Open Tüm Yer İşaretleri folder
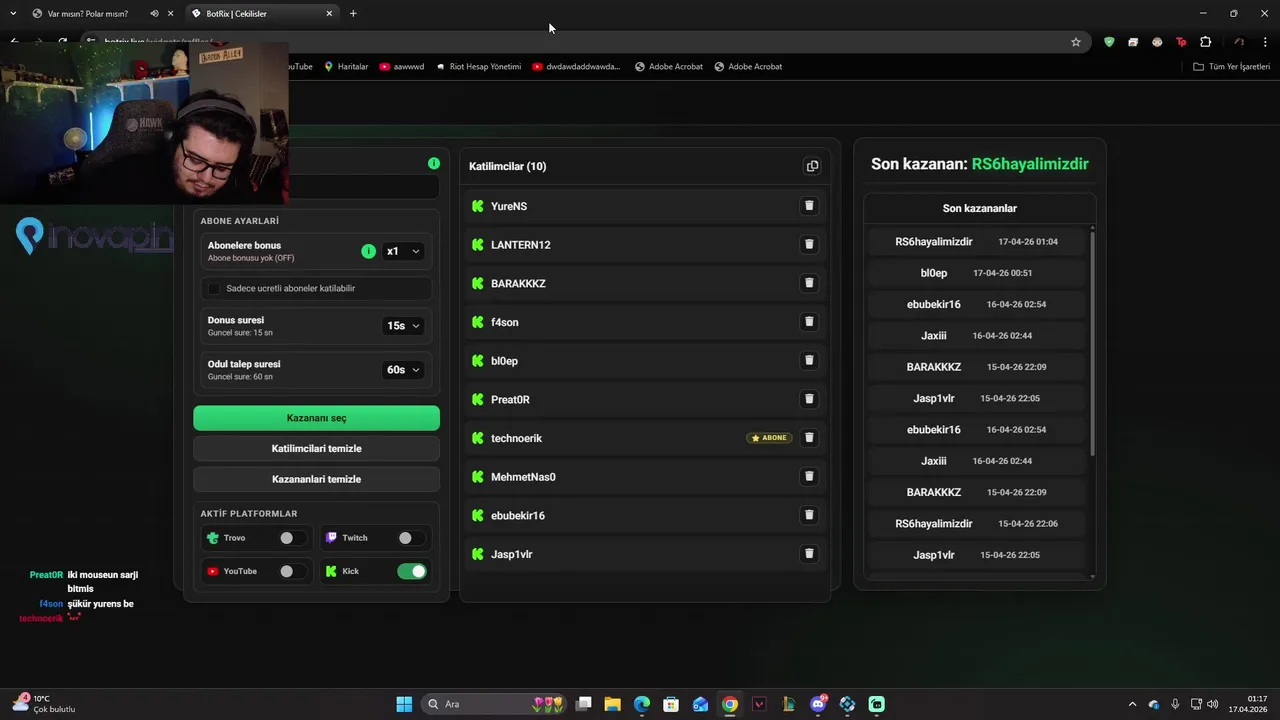The width and height of the screenshot is (1280, 720). (1231, 66)
